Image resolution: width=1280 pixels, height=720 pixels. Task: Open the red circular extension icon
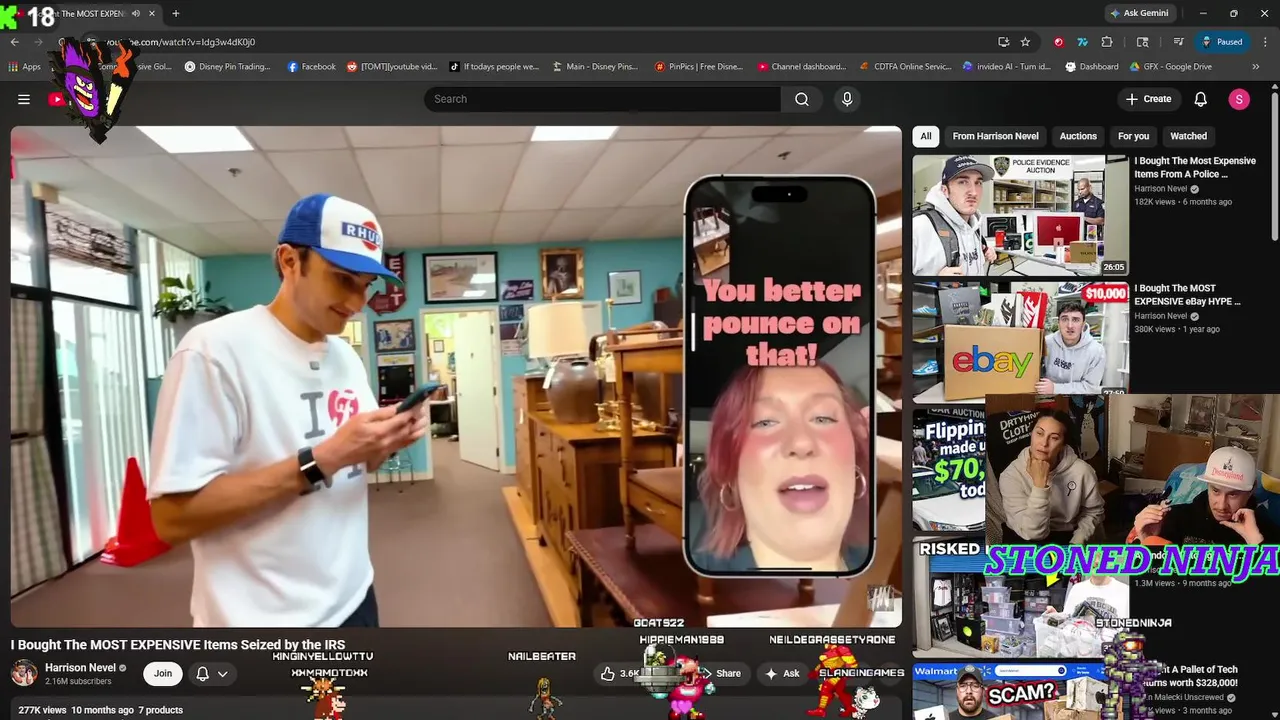coord(1058,42)
